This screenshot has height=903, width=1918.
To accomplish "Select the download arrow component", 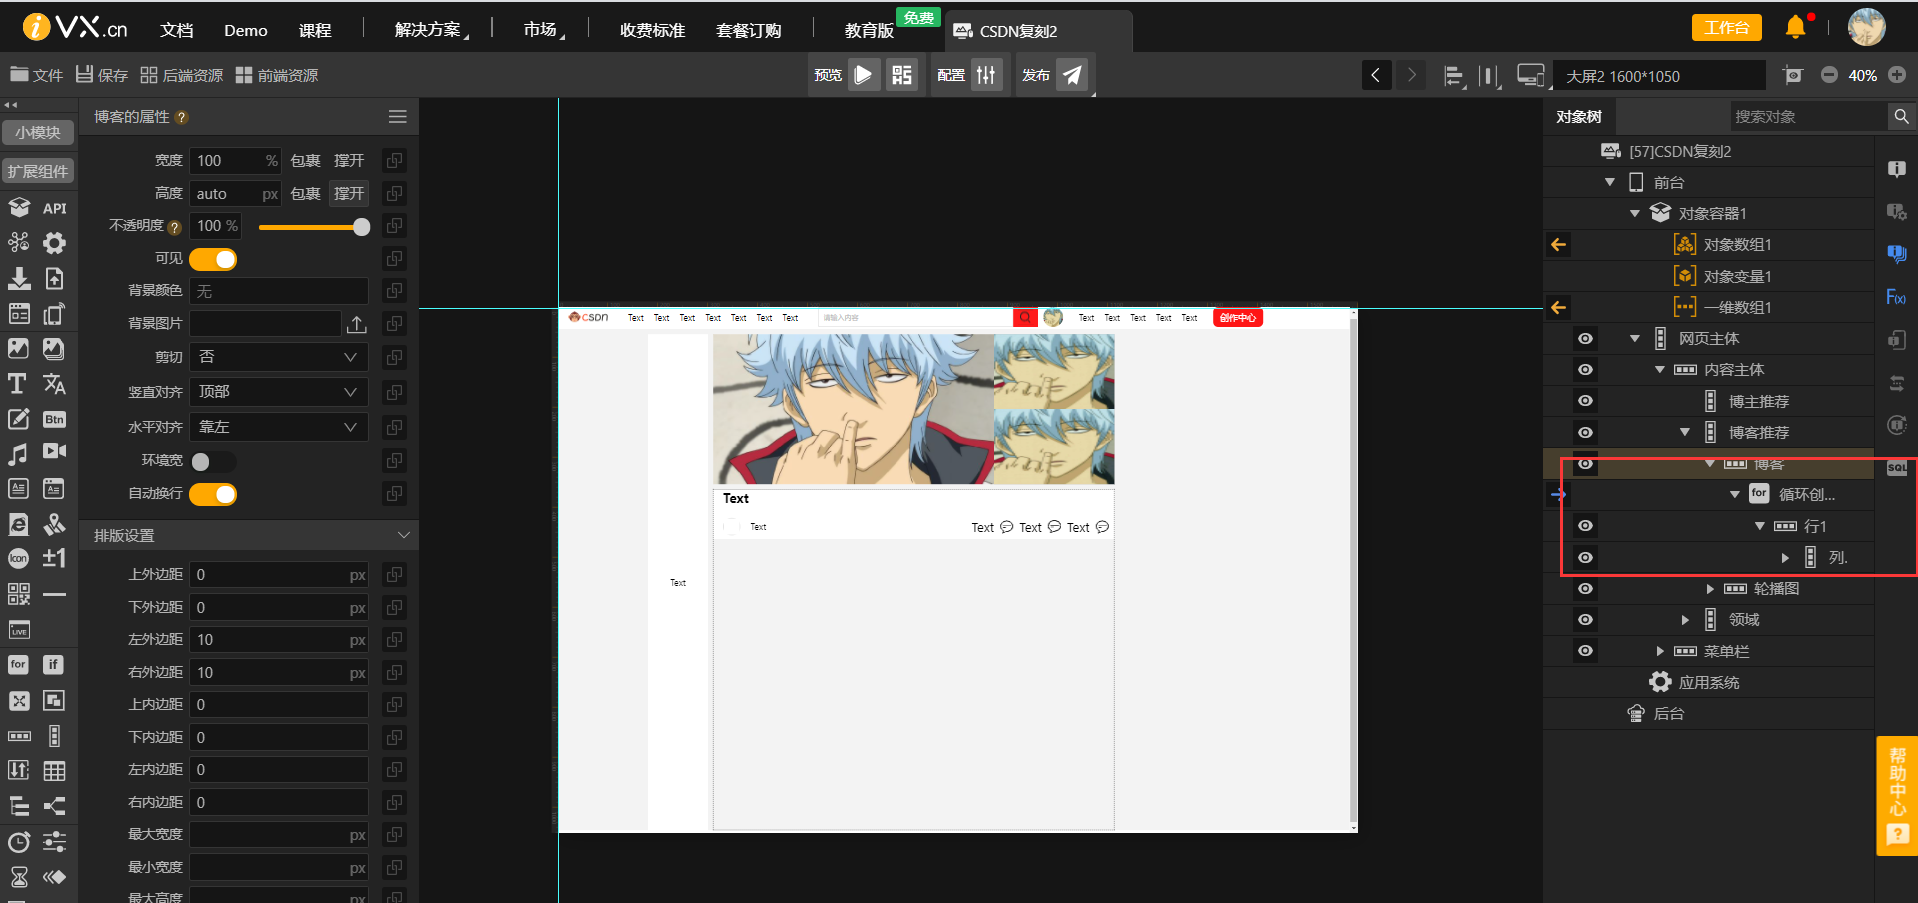I will [18, 277].
